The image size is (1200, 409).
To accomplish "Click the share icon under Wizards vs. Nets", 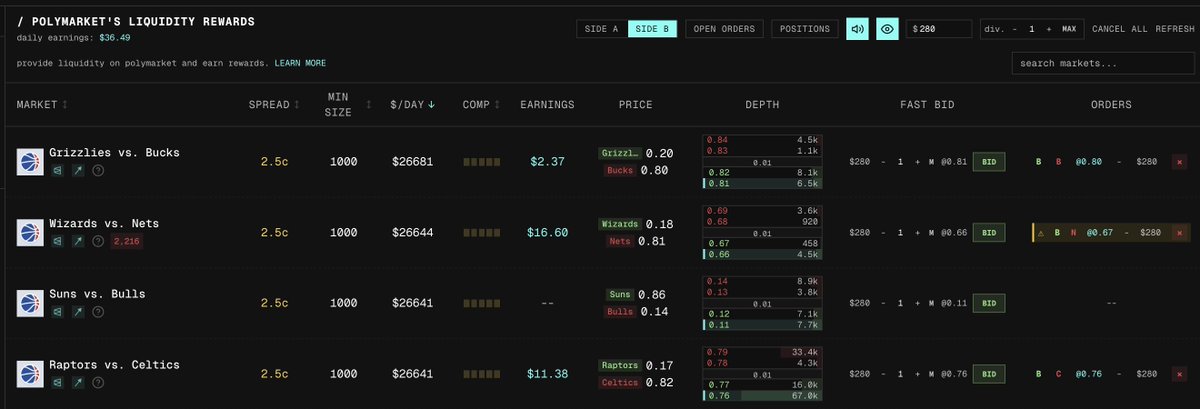I will [x=56, y=241].
